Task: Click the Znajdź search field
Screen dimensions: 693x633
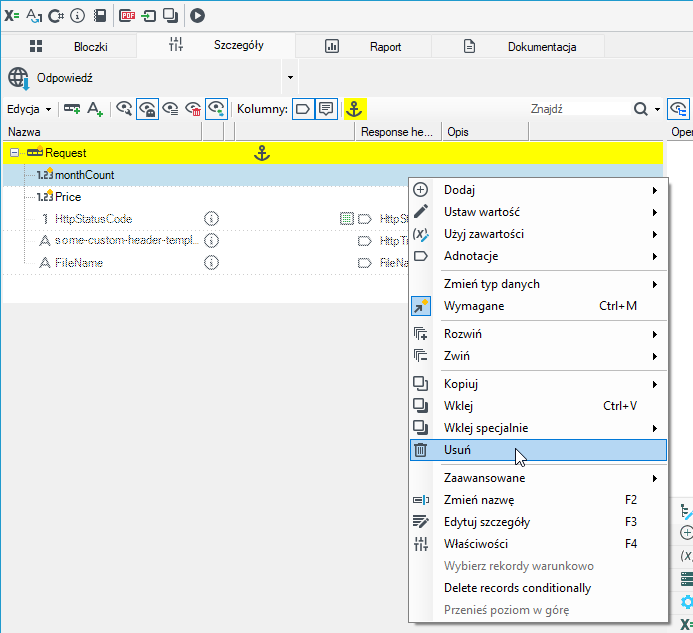Action: pyautogui.click(x=579, y=109)
